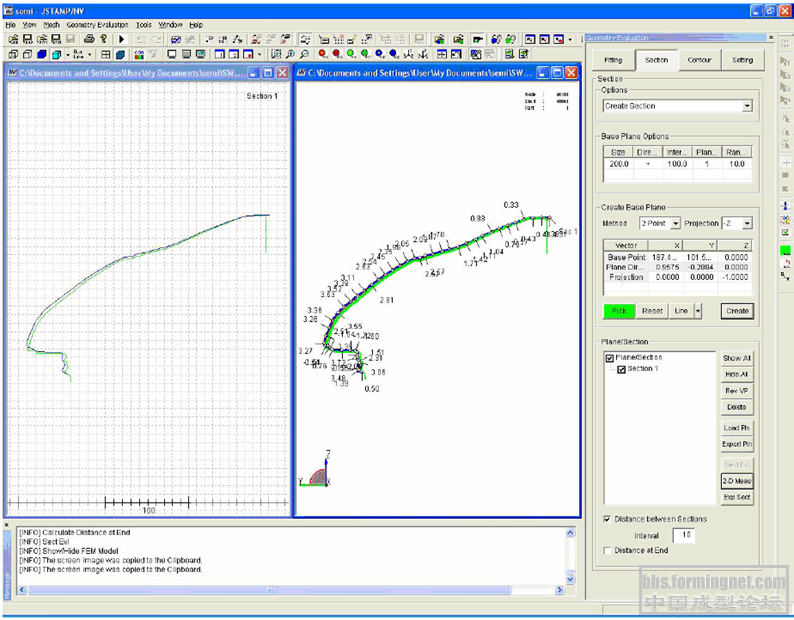The width and height of the screenshot is (794, 620).
Task: Click the undo arrow toolbar icon
Action: click(x=141, y=39)
